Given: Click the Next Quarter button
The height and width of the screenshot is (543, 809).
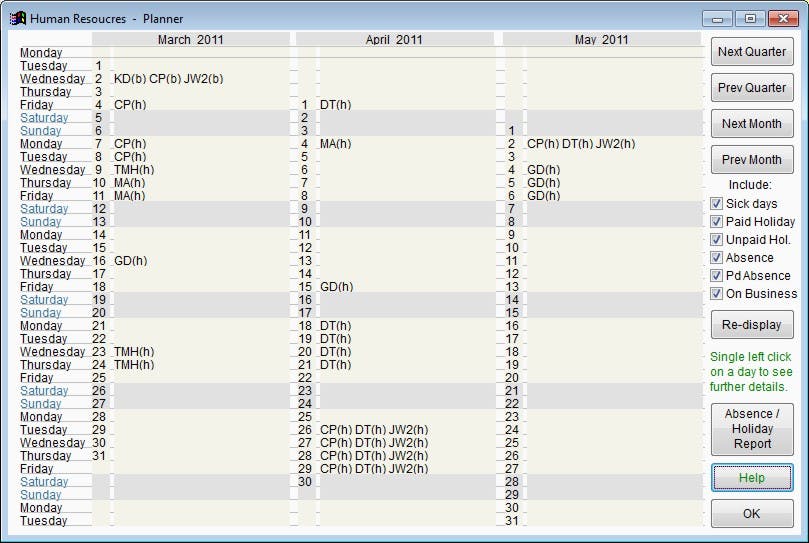Looking at the screenshot, I should pyautogui.click(x=752, y=52).
